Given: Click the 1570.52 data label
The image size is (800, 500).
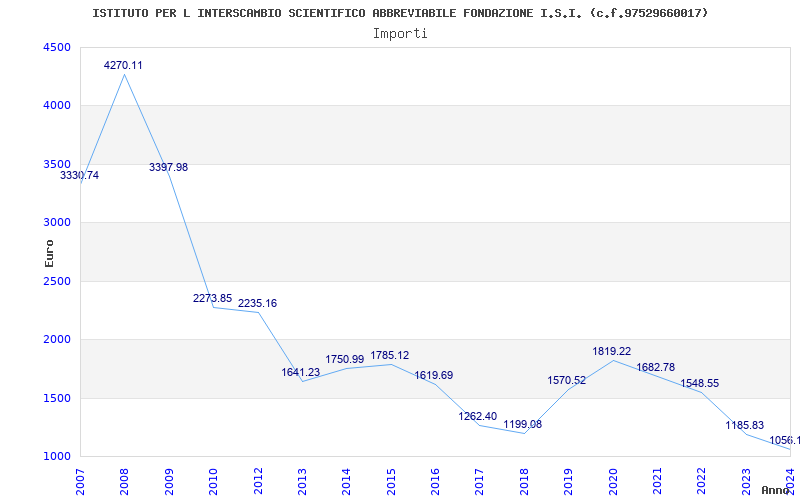Looking at the screenshot, I should point(566,381).
